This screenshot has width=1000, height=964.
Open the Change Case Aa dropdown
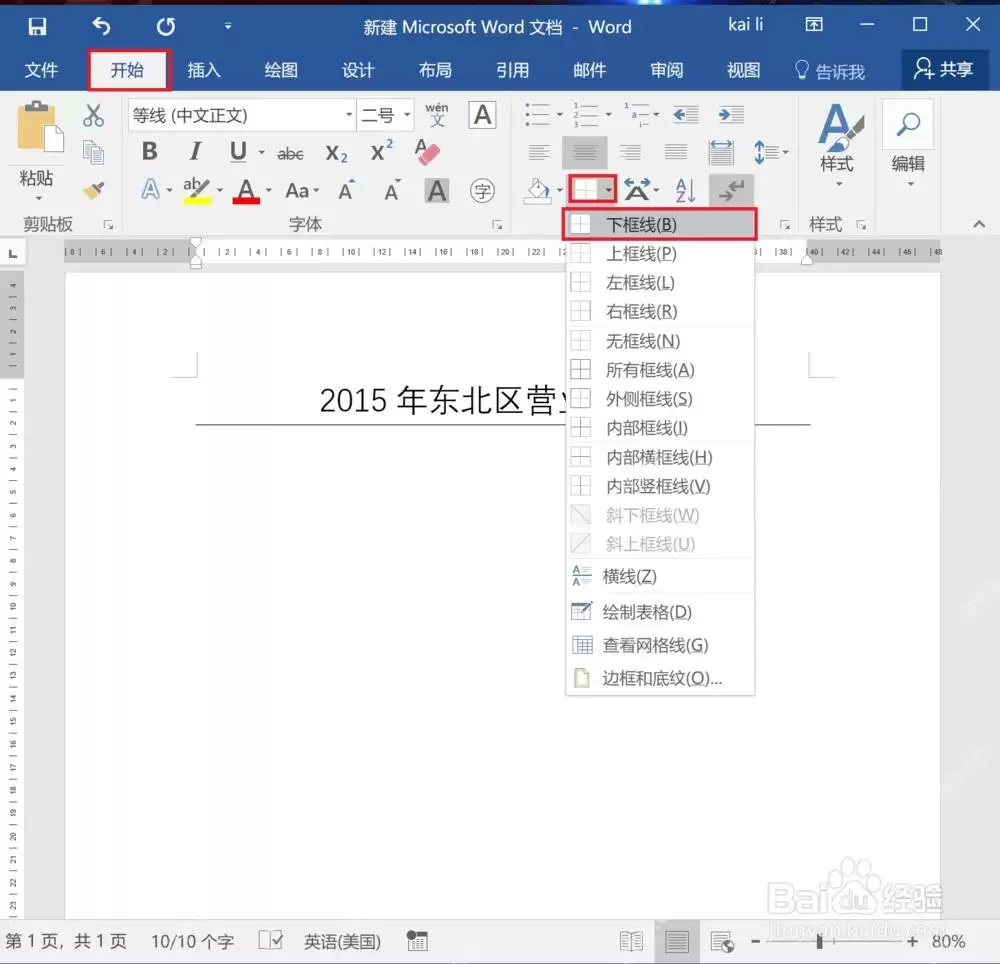coord(302,191)
